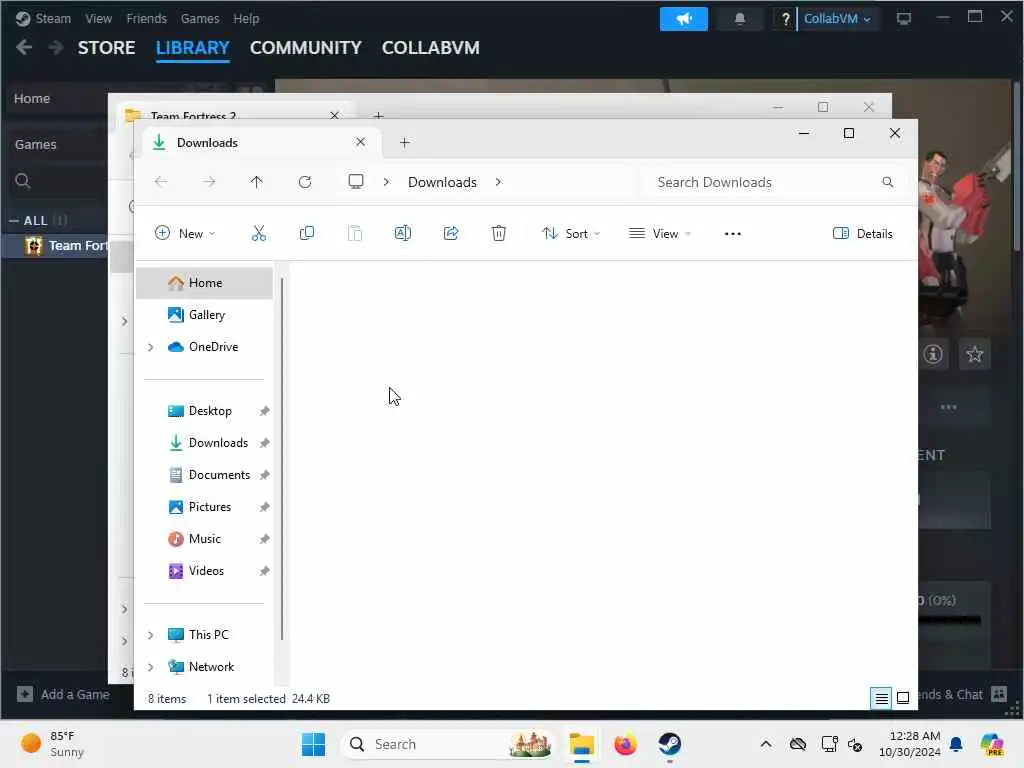
Task: Open the Sort dropdown
Action: coord(571,233)
